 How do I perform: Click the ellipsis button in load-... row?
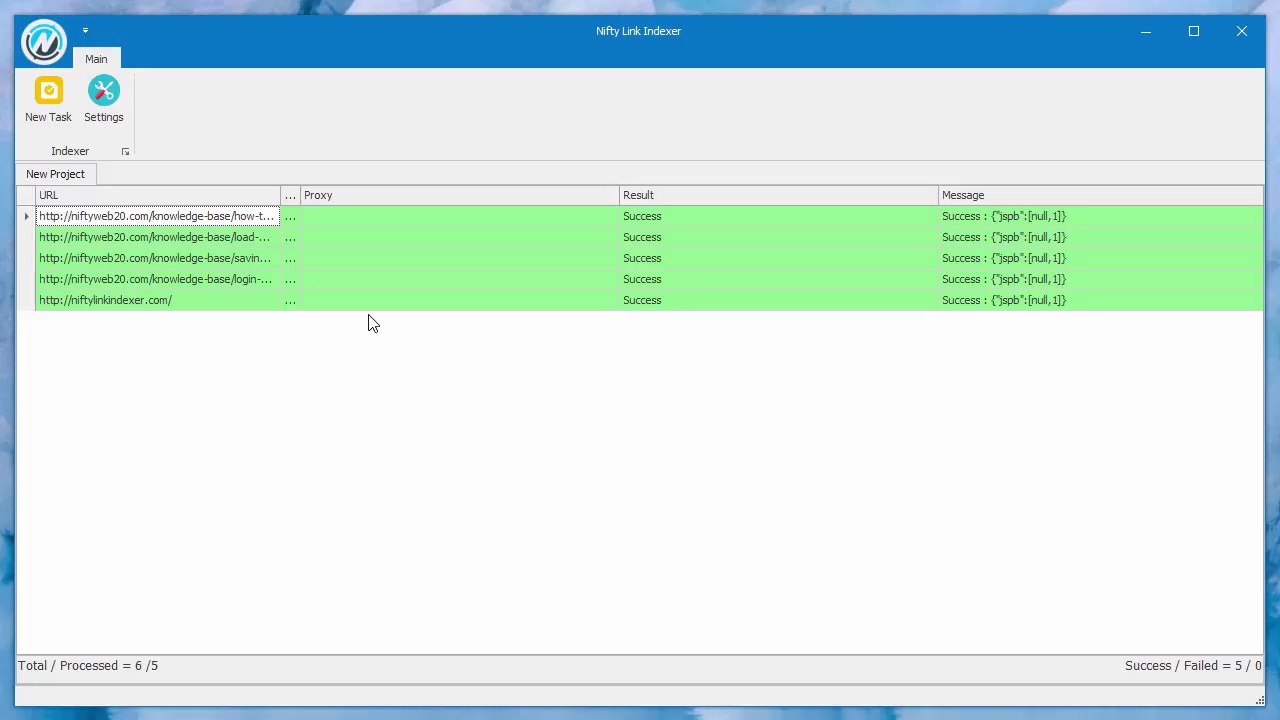coord(290,237)
